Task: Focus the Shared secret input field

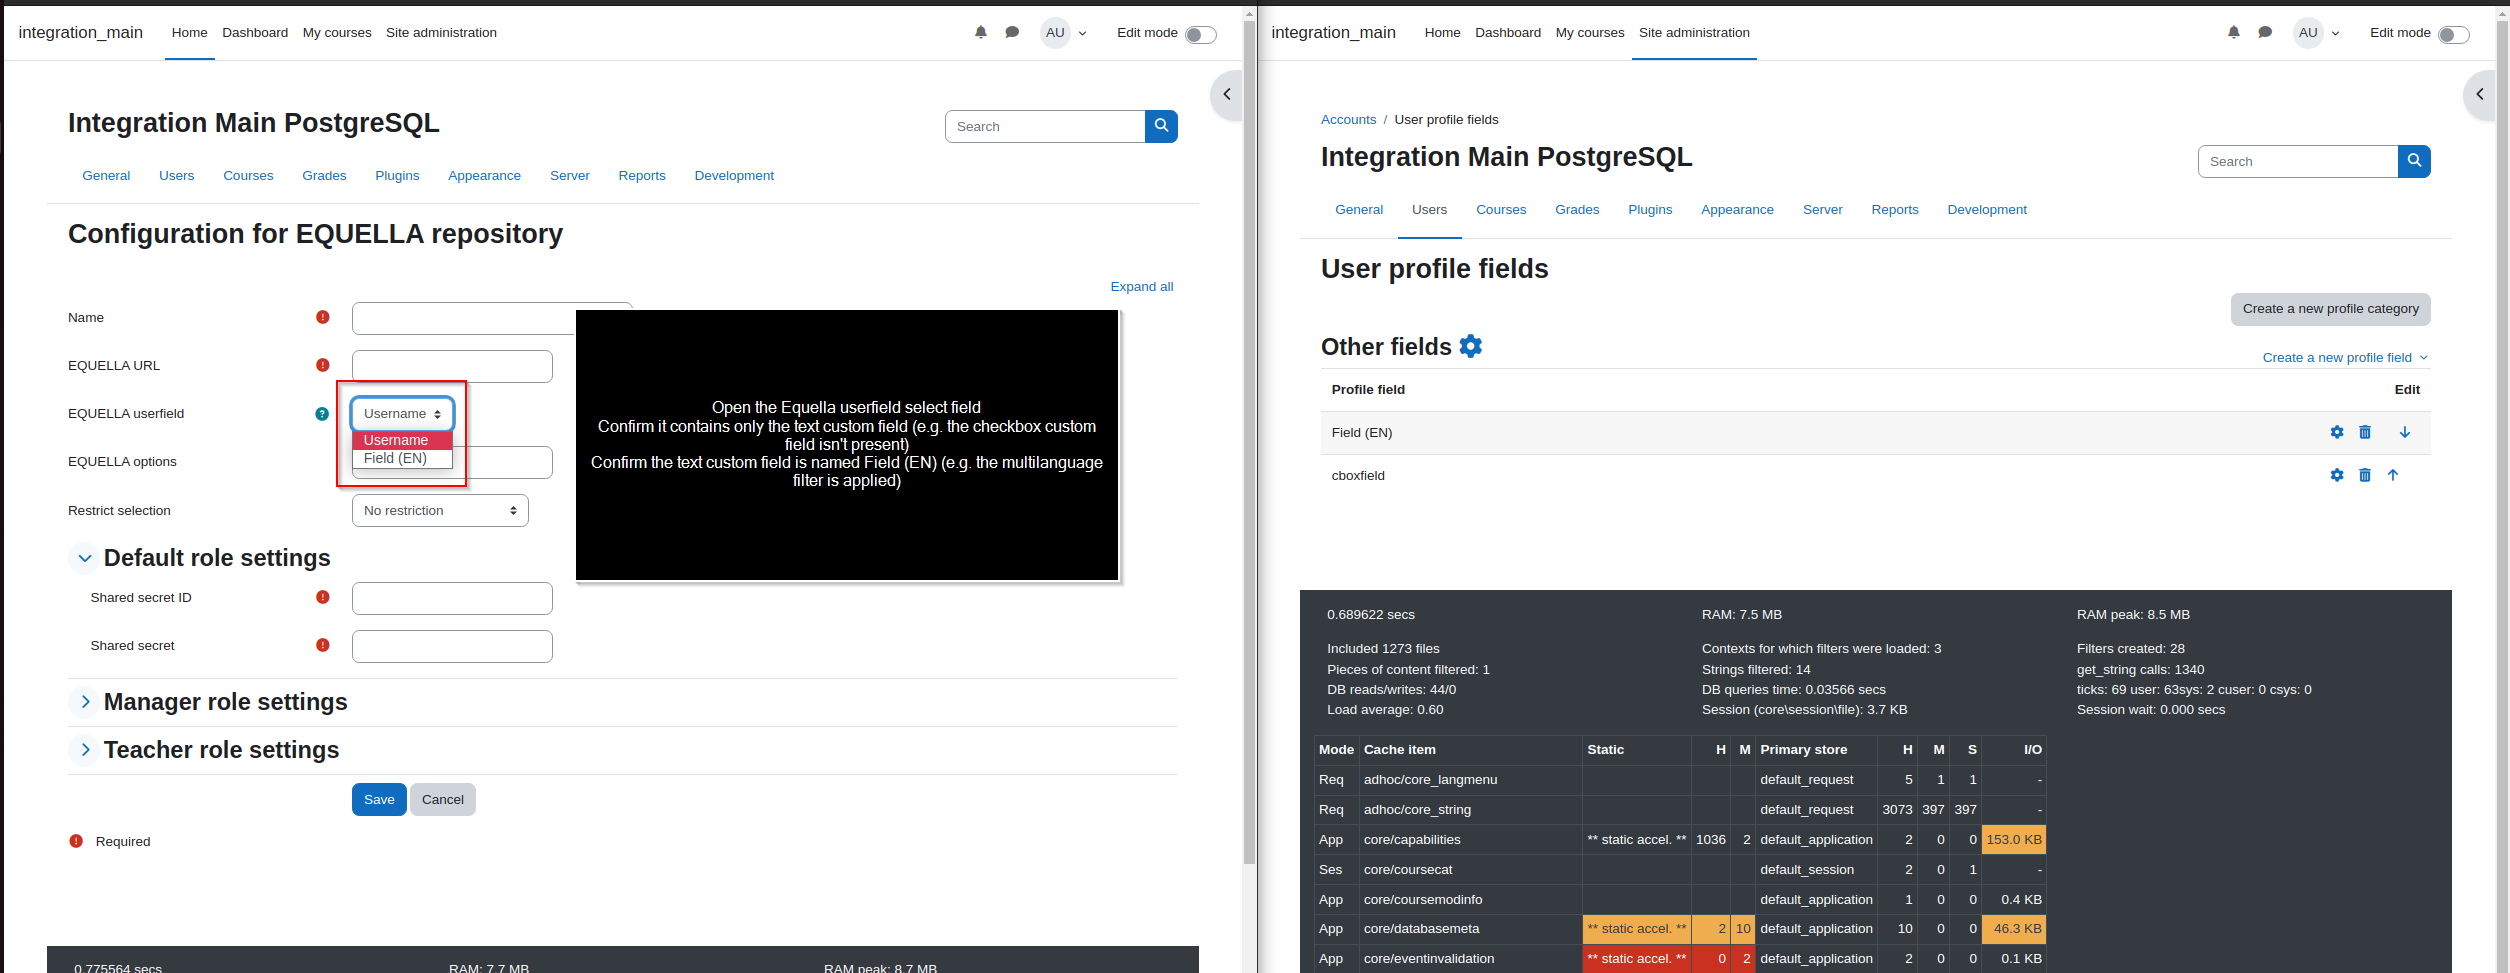Action: click(452, 646)
